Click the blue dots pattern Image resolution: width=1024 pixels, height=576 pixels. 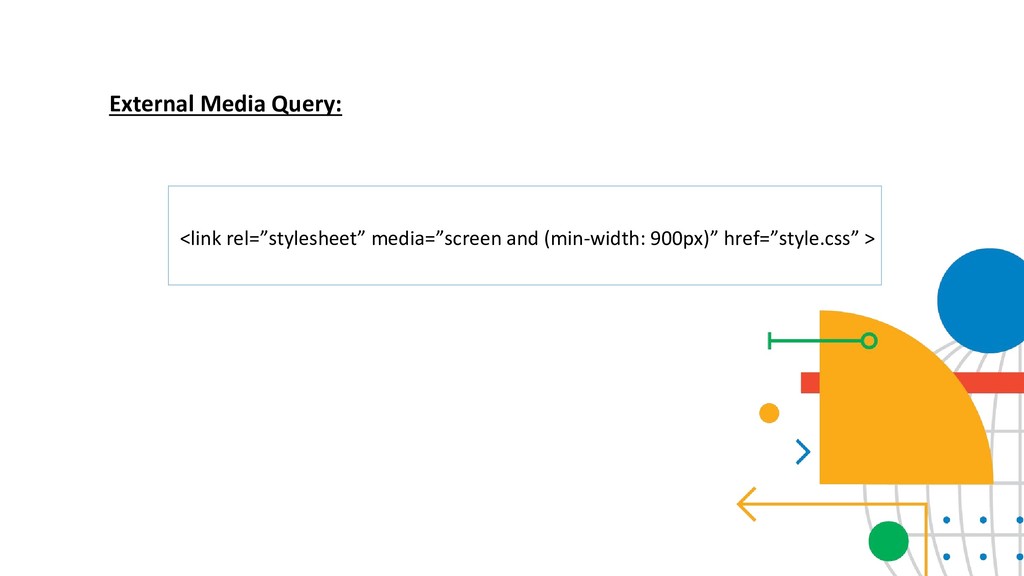tap(983, 539)
